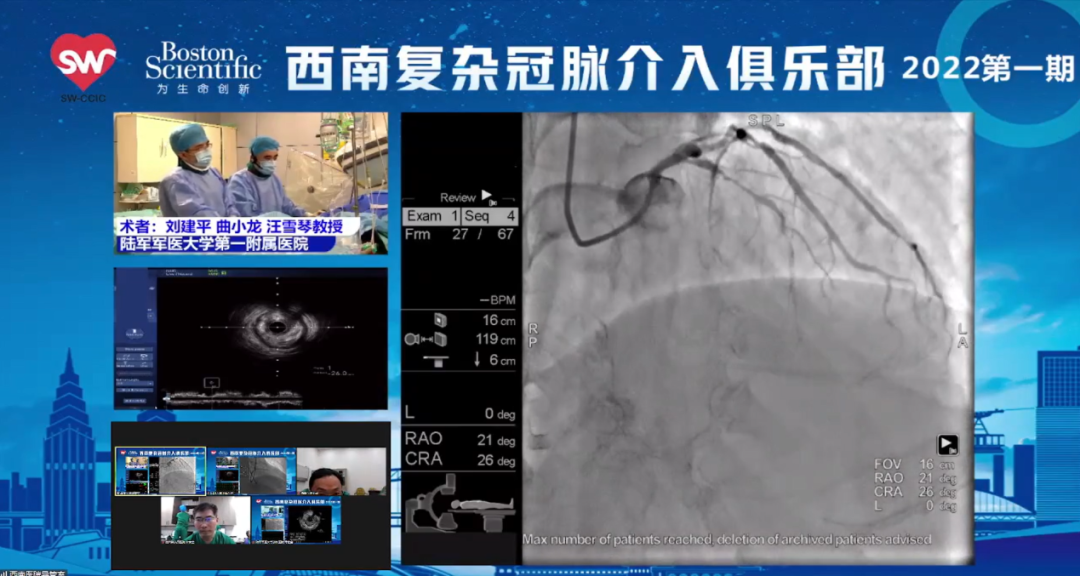Open the operating room live video feed
The height and width of the screenshot is (576, 1080).
click(251, 183)
